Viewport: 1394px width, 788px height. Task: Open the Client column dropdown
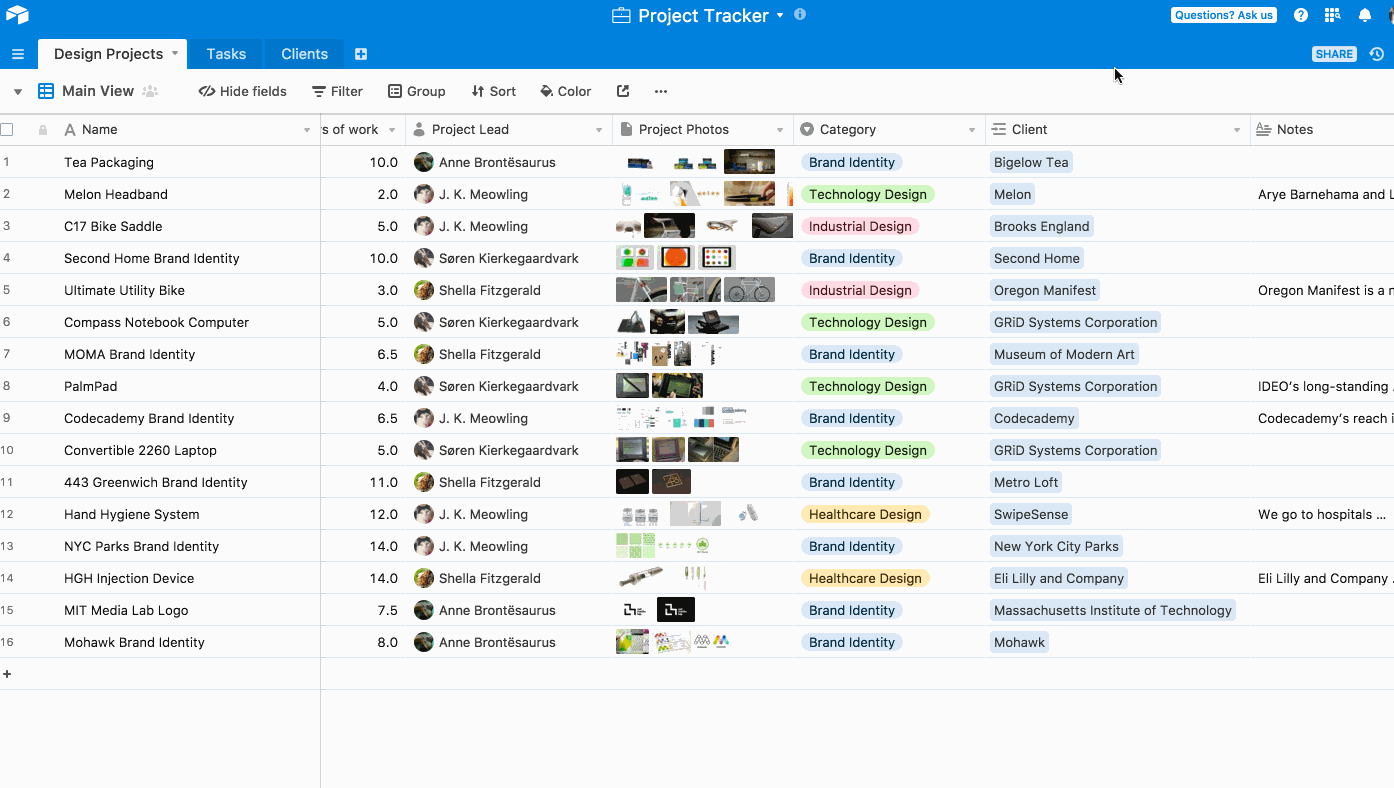1237,130
